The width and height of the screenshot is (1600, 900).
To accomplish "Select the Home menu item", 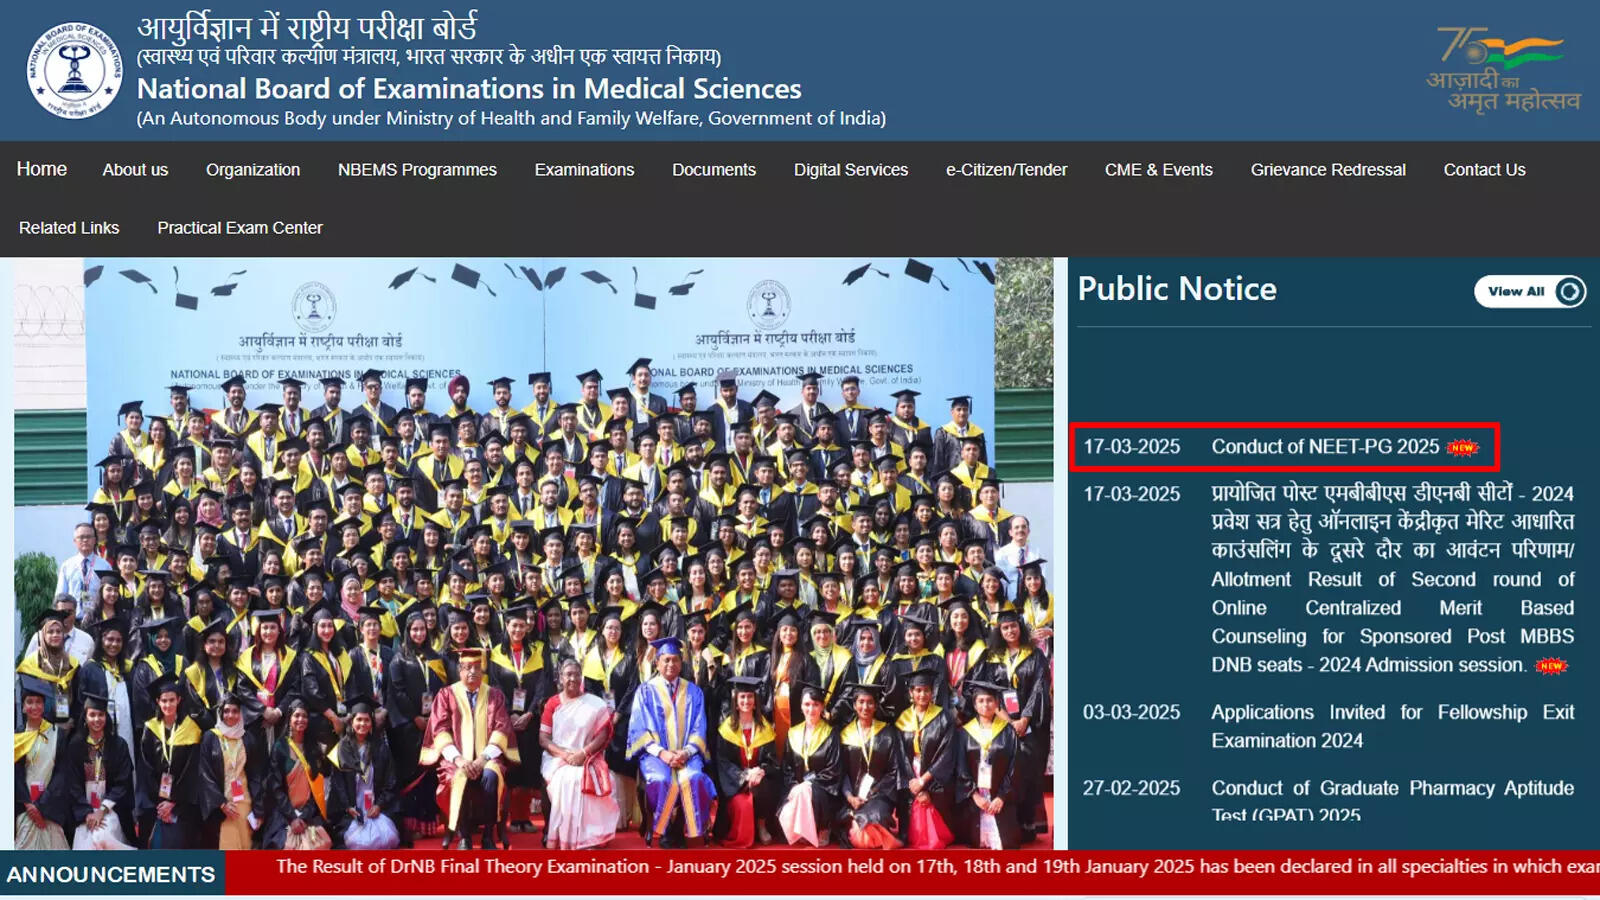I will point(41,170).
